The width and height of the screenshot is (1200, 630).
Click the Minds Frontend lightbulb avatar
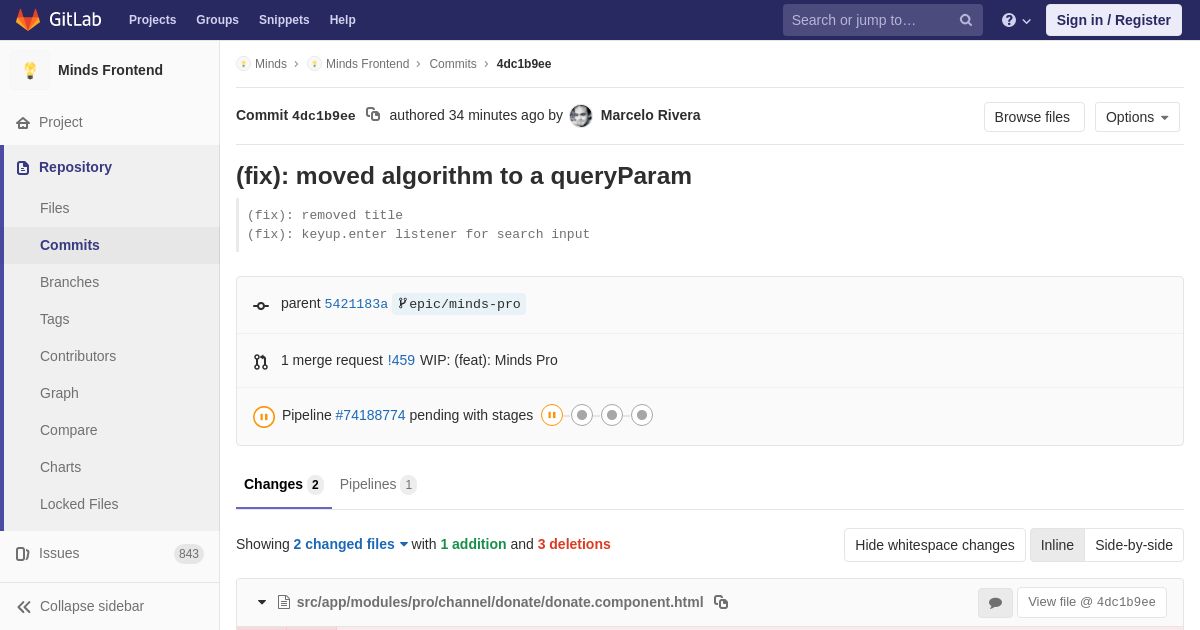(x=30, y=70)
